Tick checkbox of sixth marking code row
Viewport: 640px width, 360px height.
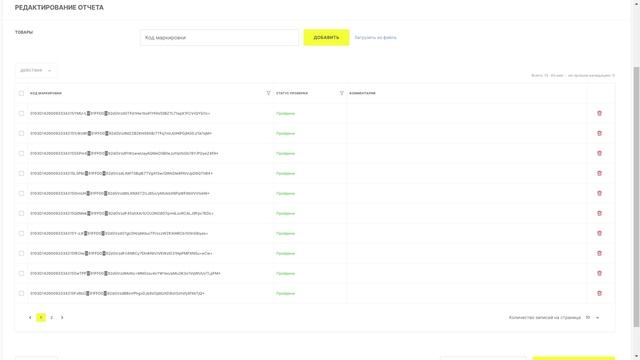tap(21, 213)
